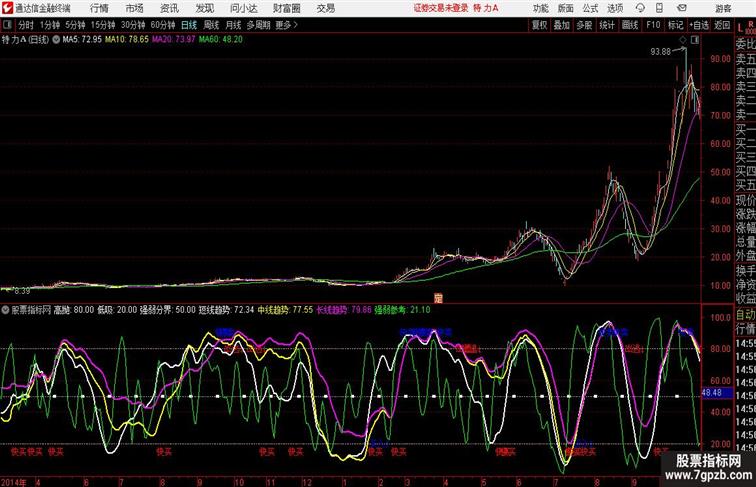756x487 pixels.
Task: Switch to the 周线 weekly tab
Action: [x=211, y=25]
